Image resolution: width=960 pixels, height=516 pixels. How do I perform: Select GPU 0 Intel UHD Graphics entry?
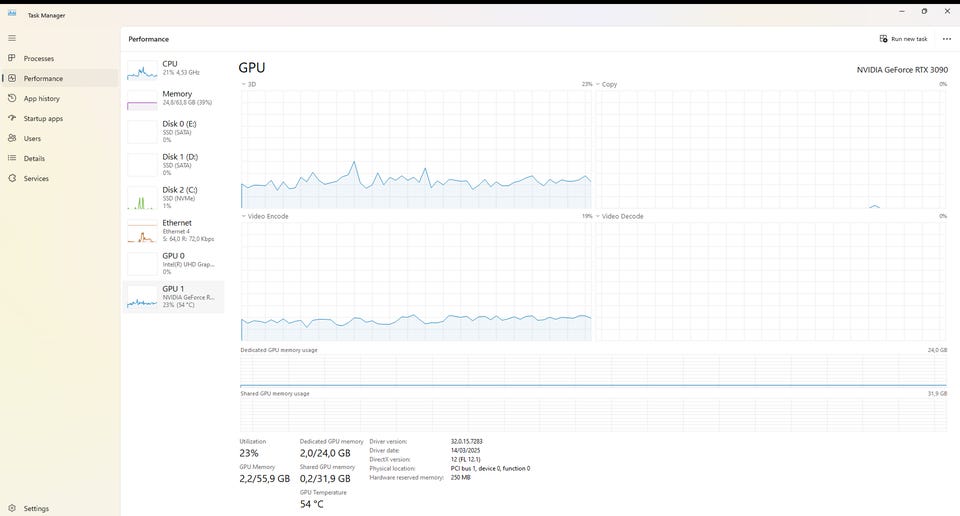point(174,264)
